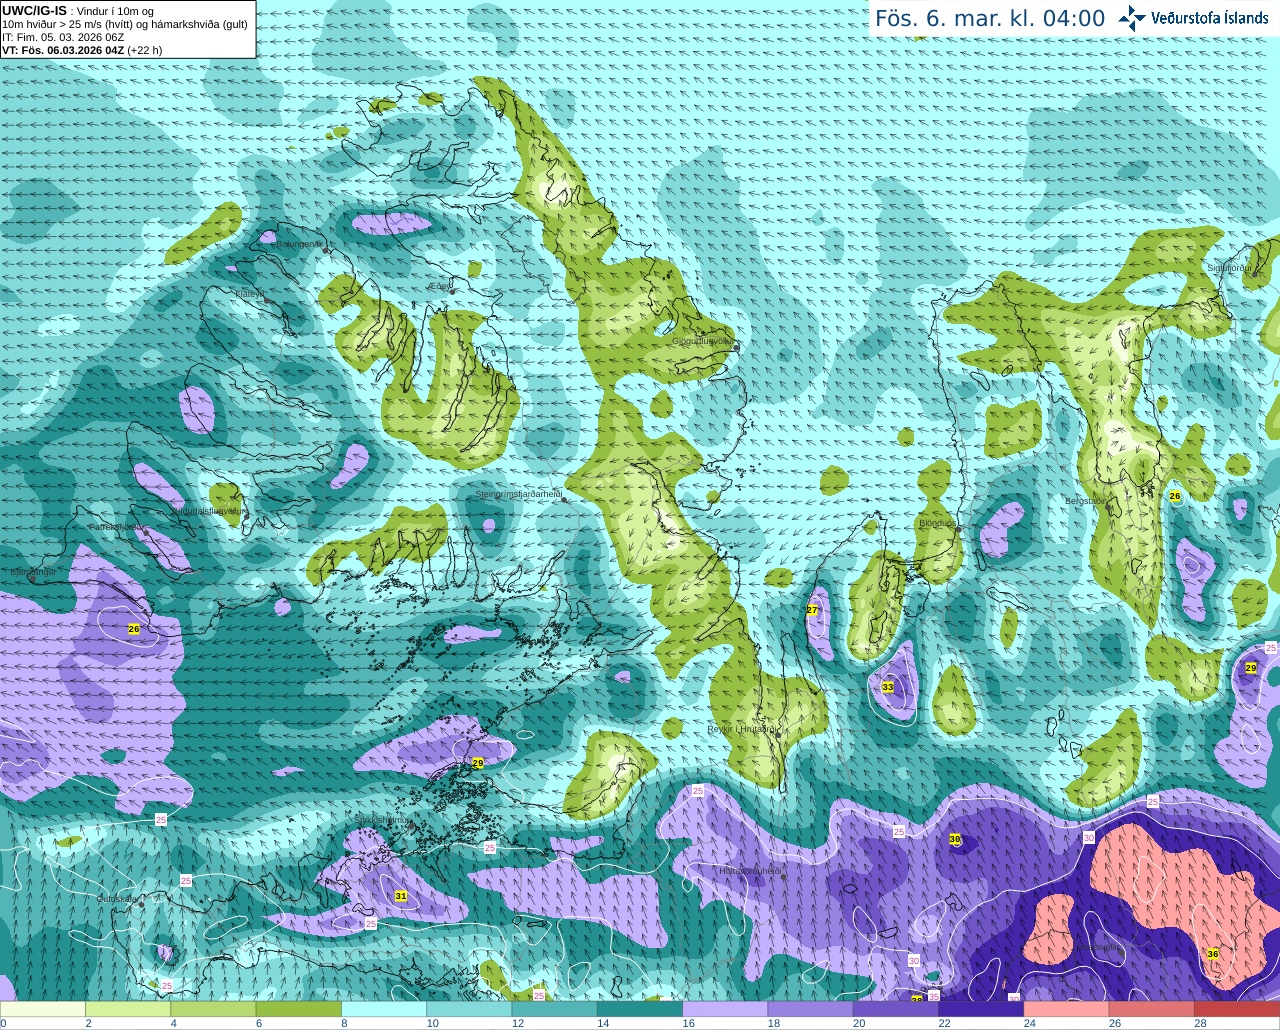
Task: Click the Stykkishólmur station label
Action: 382,820
